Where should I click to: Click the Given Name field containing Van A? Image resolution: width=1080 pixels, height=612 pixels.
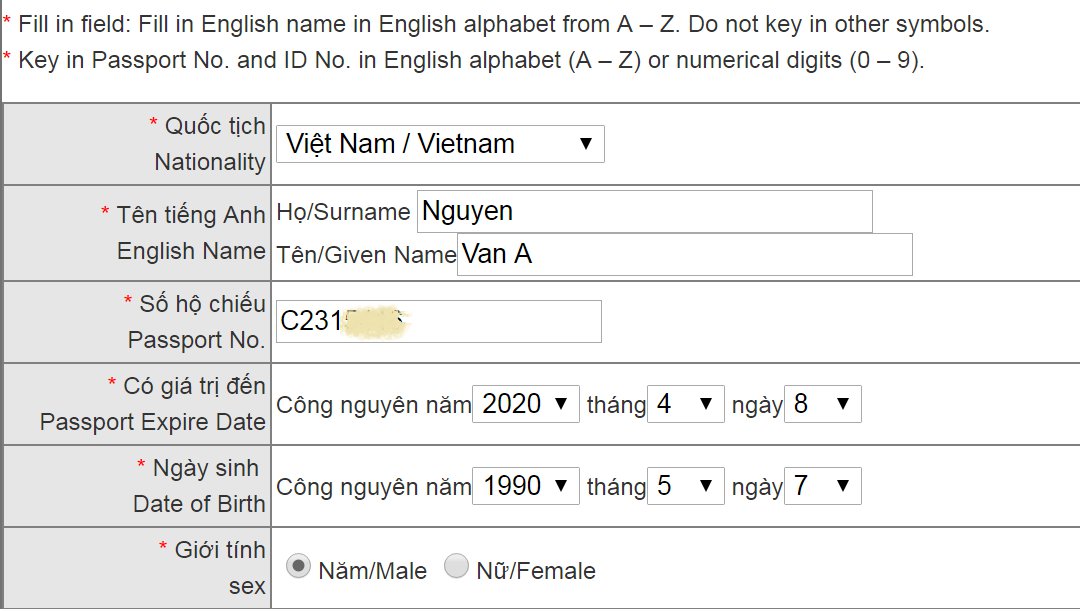click(685, 255)
